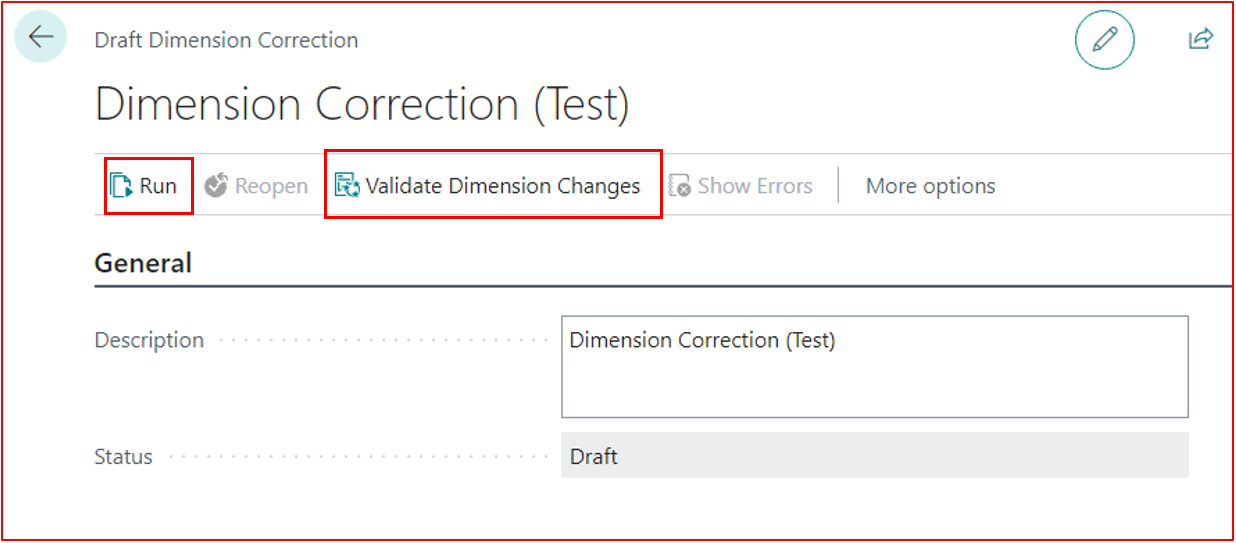Select Reopen in the action bar
Screen dimensions: 1236x543
(x=256, y=186)
